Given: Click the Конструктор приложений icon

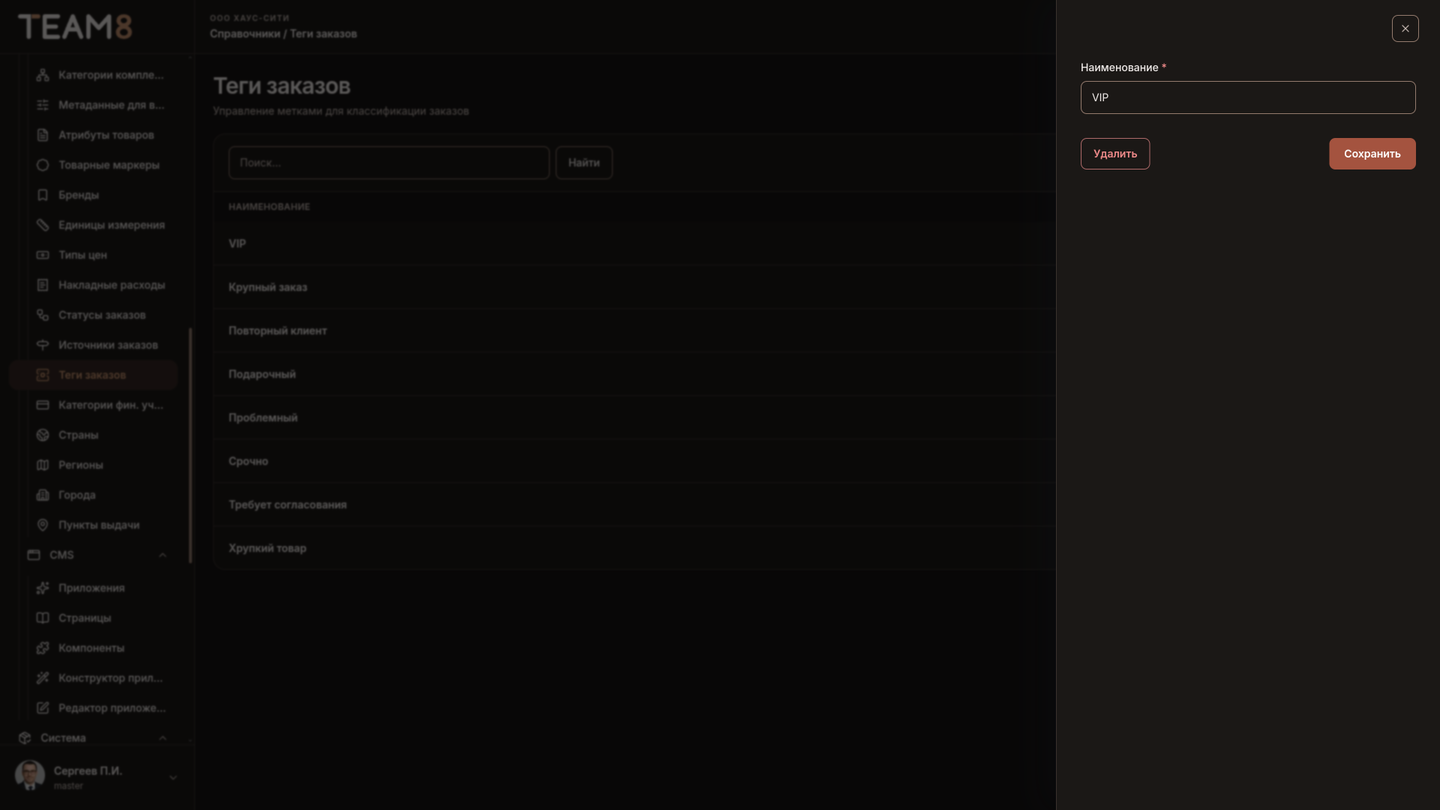Looking at the screenshot, I should coord(42,678).
